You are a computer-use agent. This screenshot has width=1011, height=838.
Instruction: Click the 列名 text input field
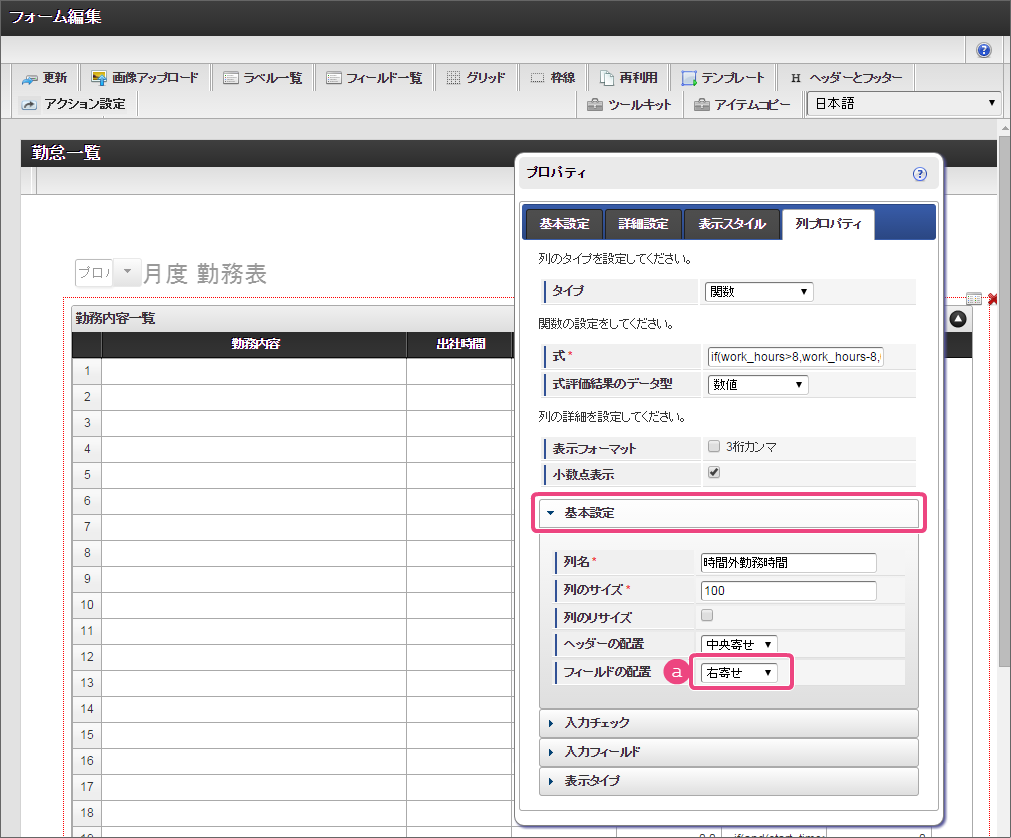click(x=788, y=563)
